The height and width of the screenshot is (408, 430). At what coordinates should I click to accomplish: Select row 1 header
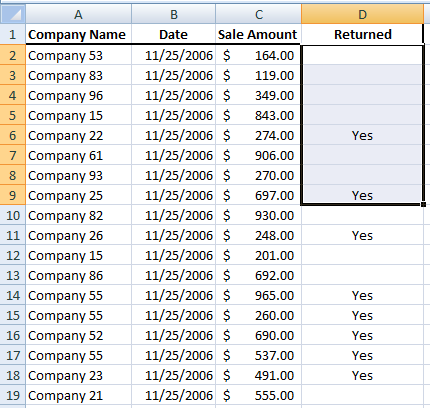click(13, 34)
